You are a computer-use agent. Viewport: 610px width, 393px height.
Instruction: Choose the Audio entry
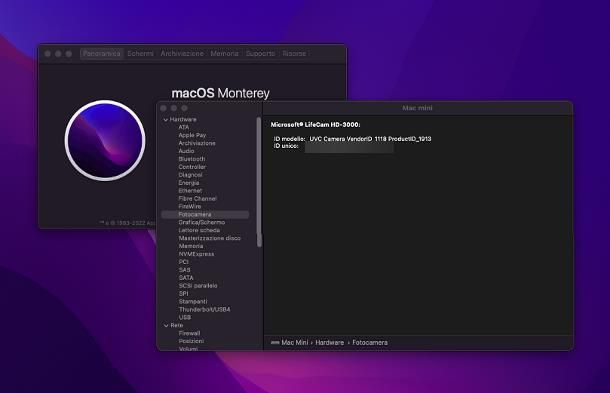pos(186,151)
